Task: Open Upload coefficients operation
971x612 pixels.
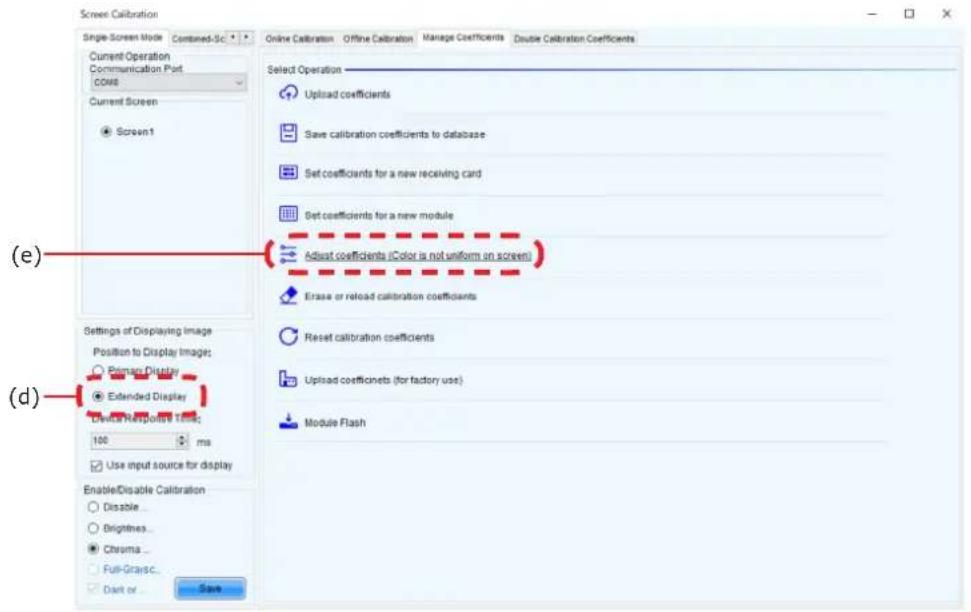Action: 347,94
